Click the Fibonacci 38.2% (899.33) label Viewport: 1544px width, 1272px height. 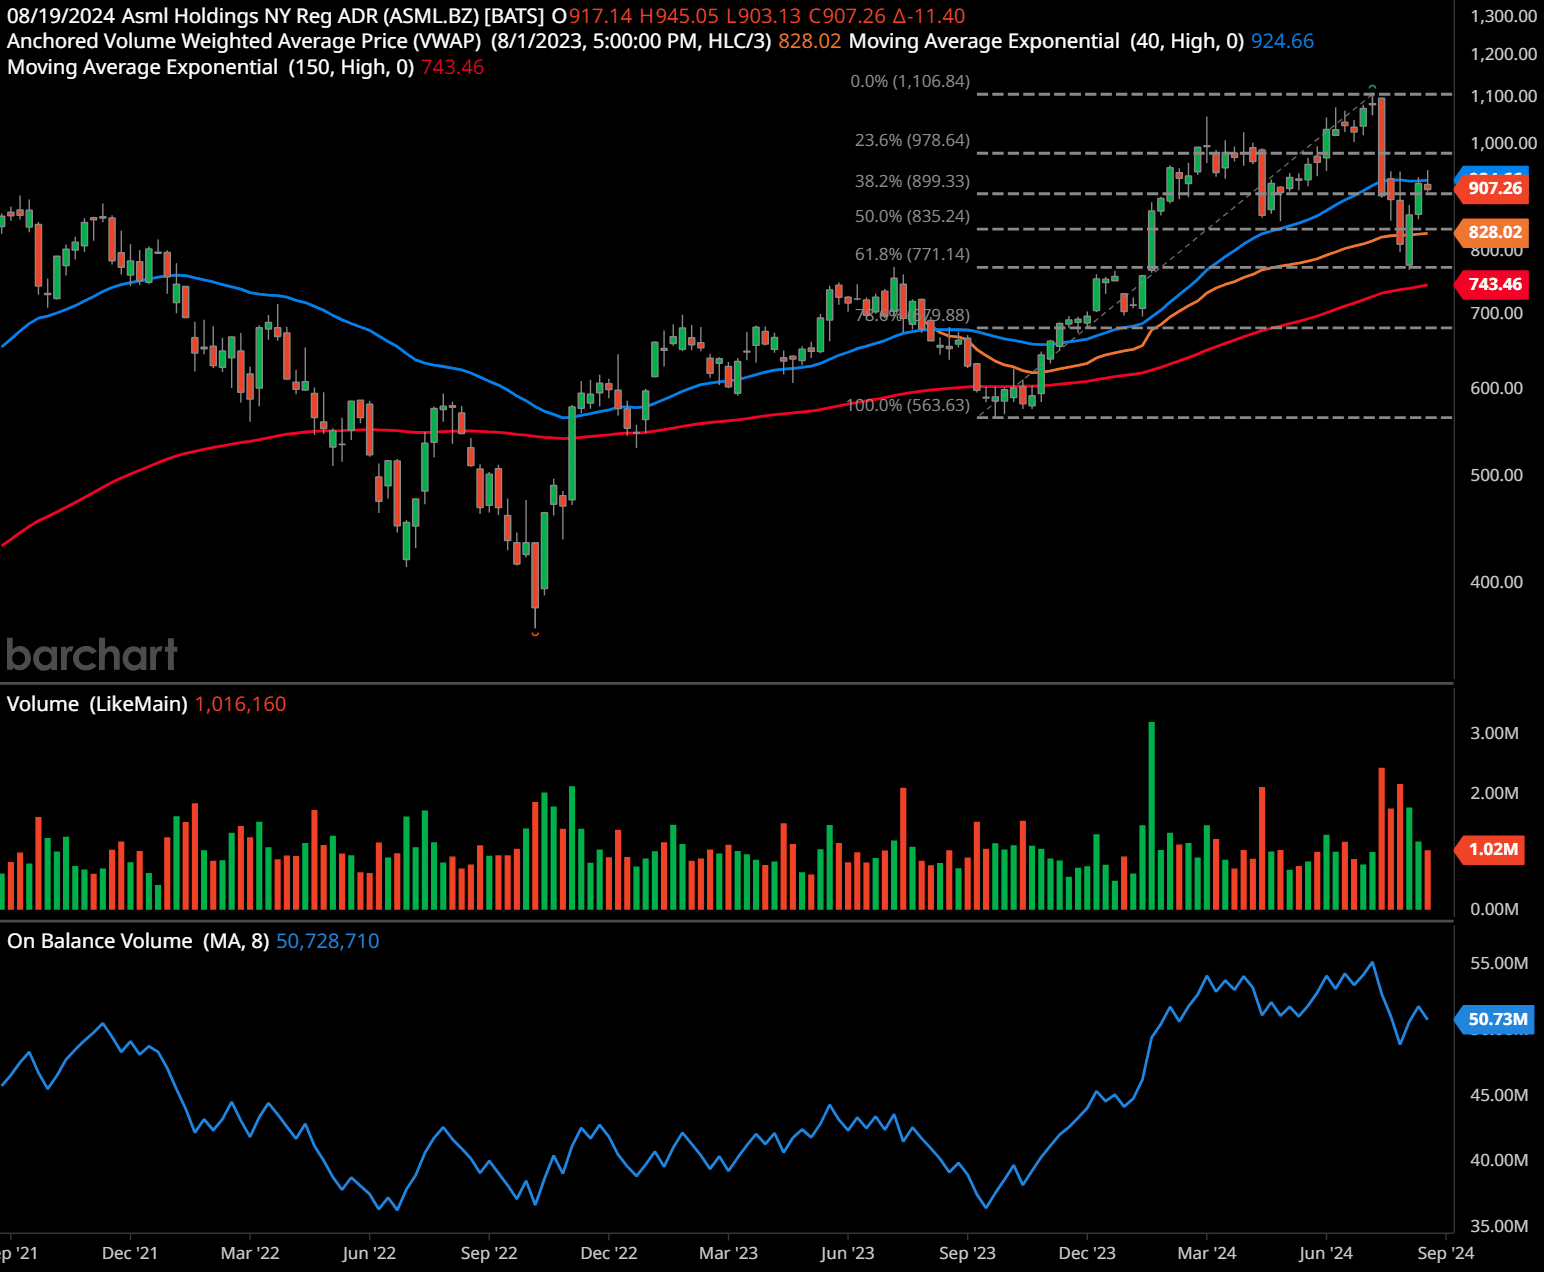point(912,181)
